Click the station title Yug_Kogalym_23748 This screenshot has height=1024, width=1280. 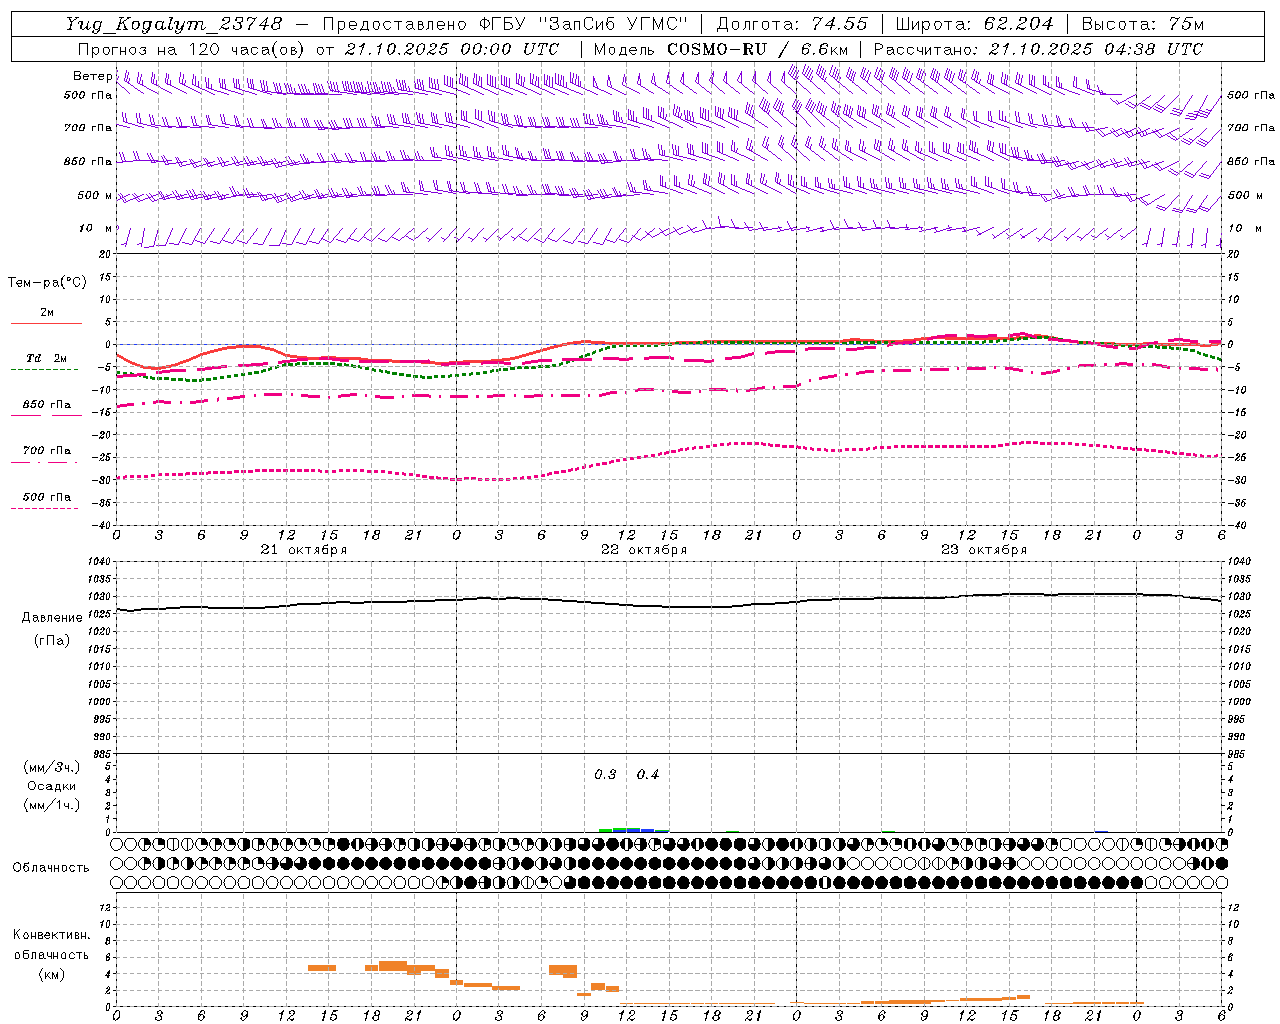pos(174,24)
